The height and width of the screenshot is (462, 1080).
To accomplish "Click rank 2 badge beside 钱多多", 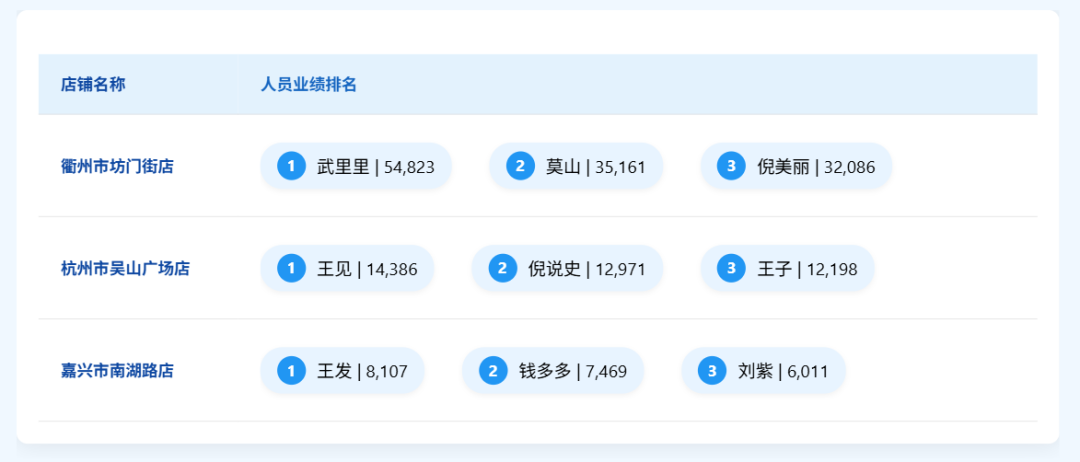I will coord(493,371).
